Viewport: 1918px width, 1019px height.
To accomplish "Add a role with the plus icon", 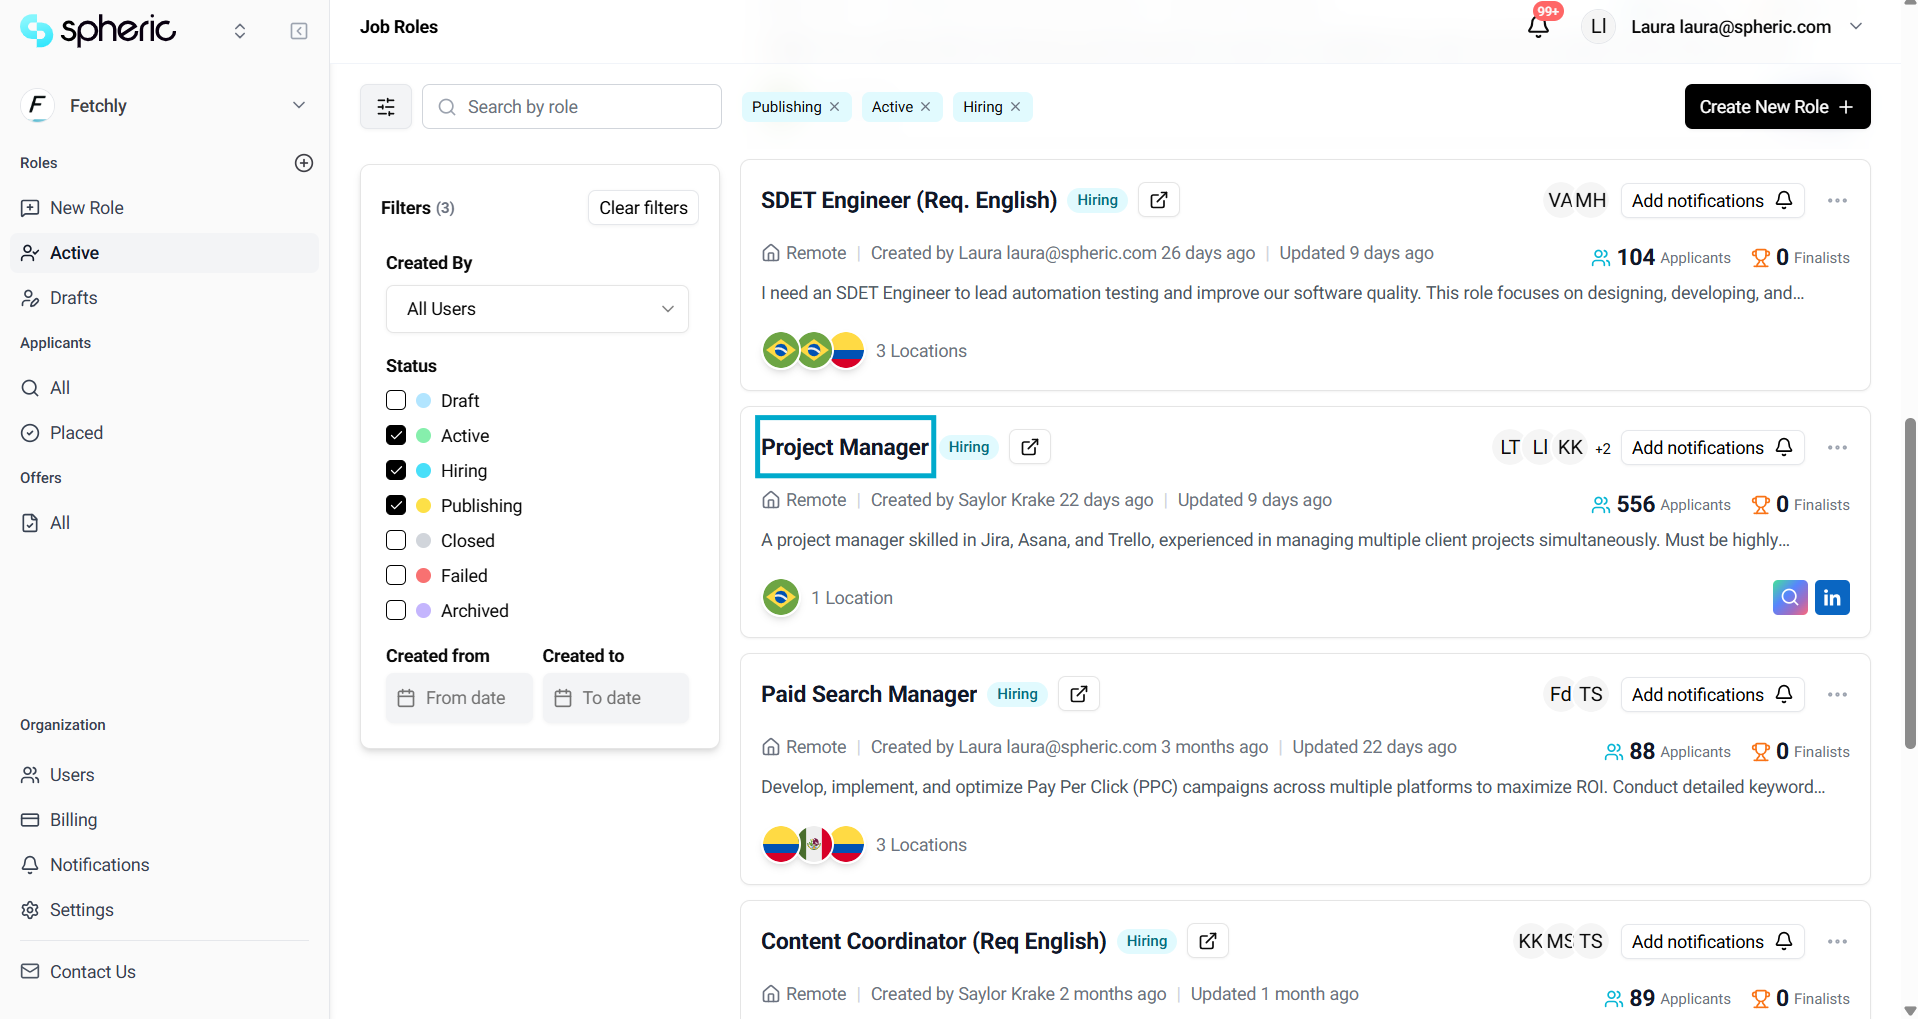I will (x=304, y=163).
